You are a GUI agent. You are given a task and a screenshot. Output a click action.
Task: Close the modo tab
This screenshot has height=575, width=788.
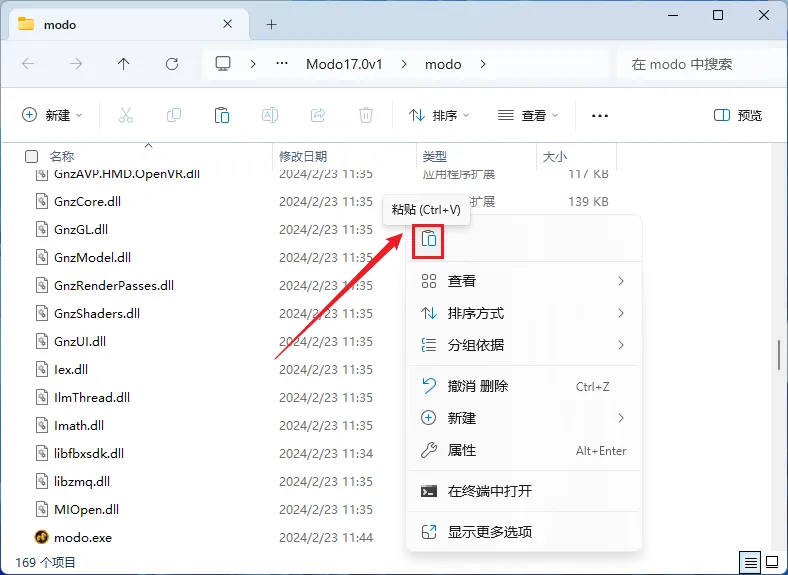(x=228, y=24)
